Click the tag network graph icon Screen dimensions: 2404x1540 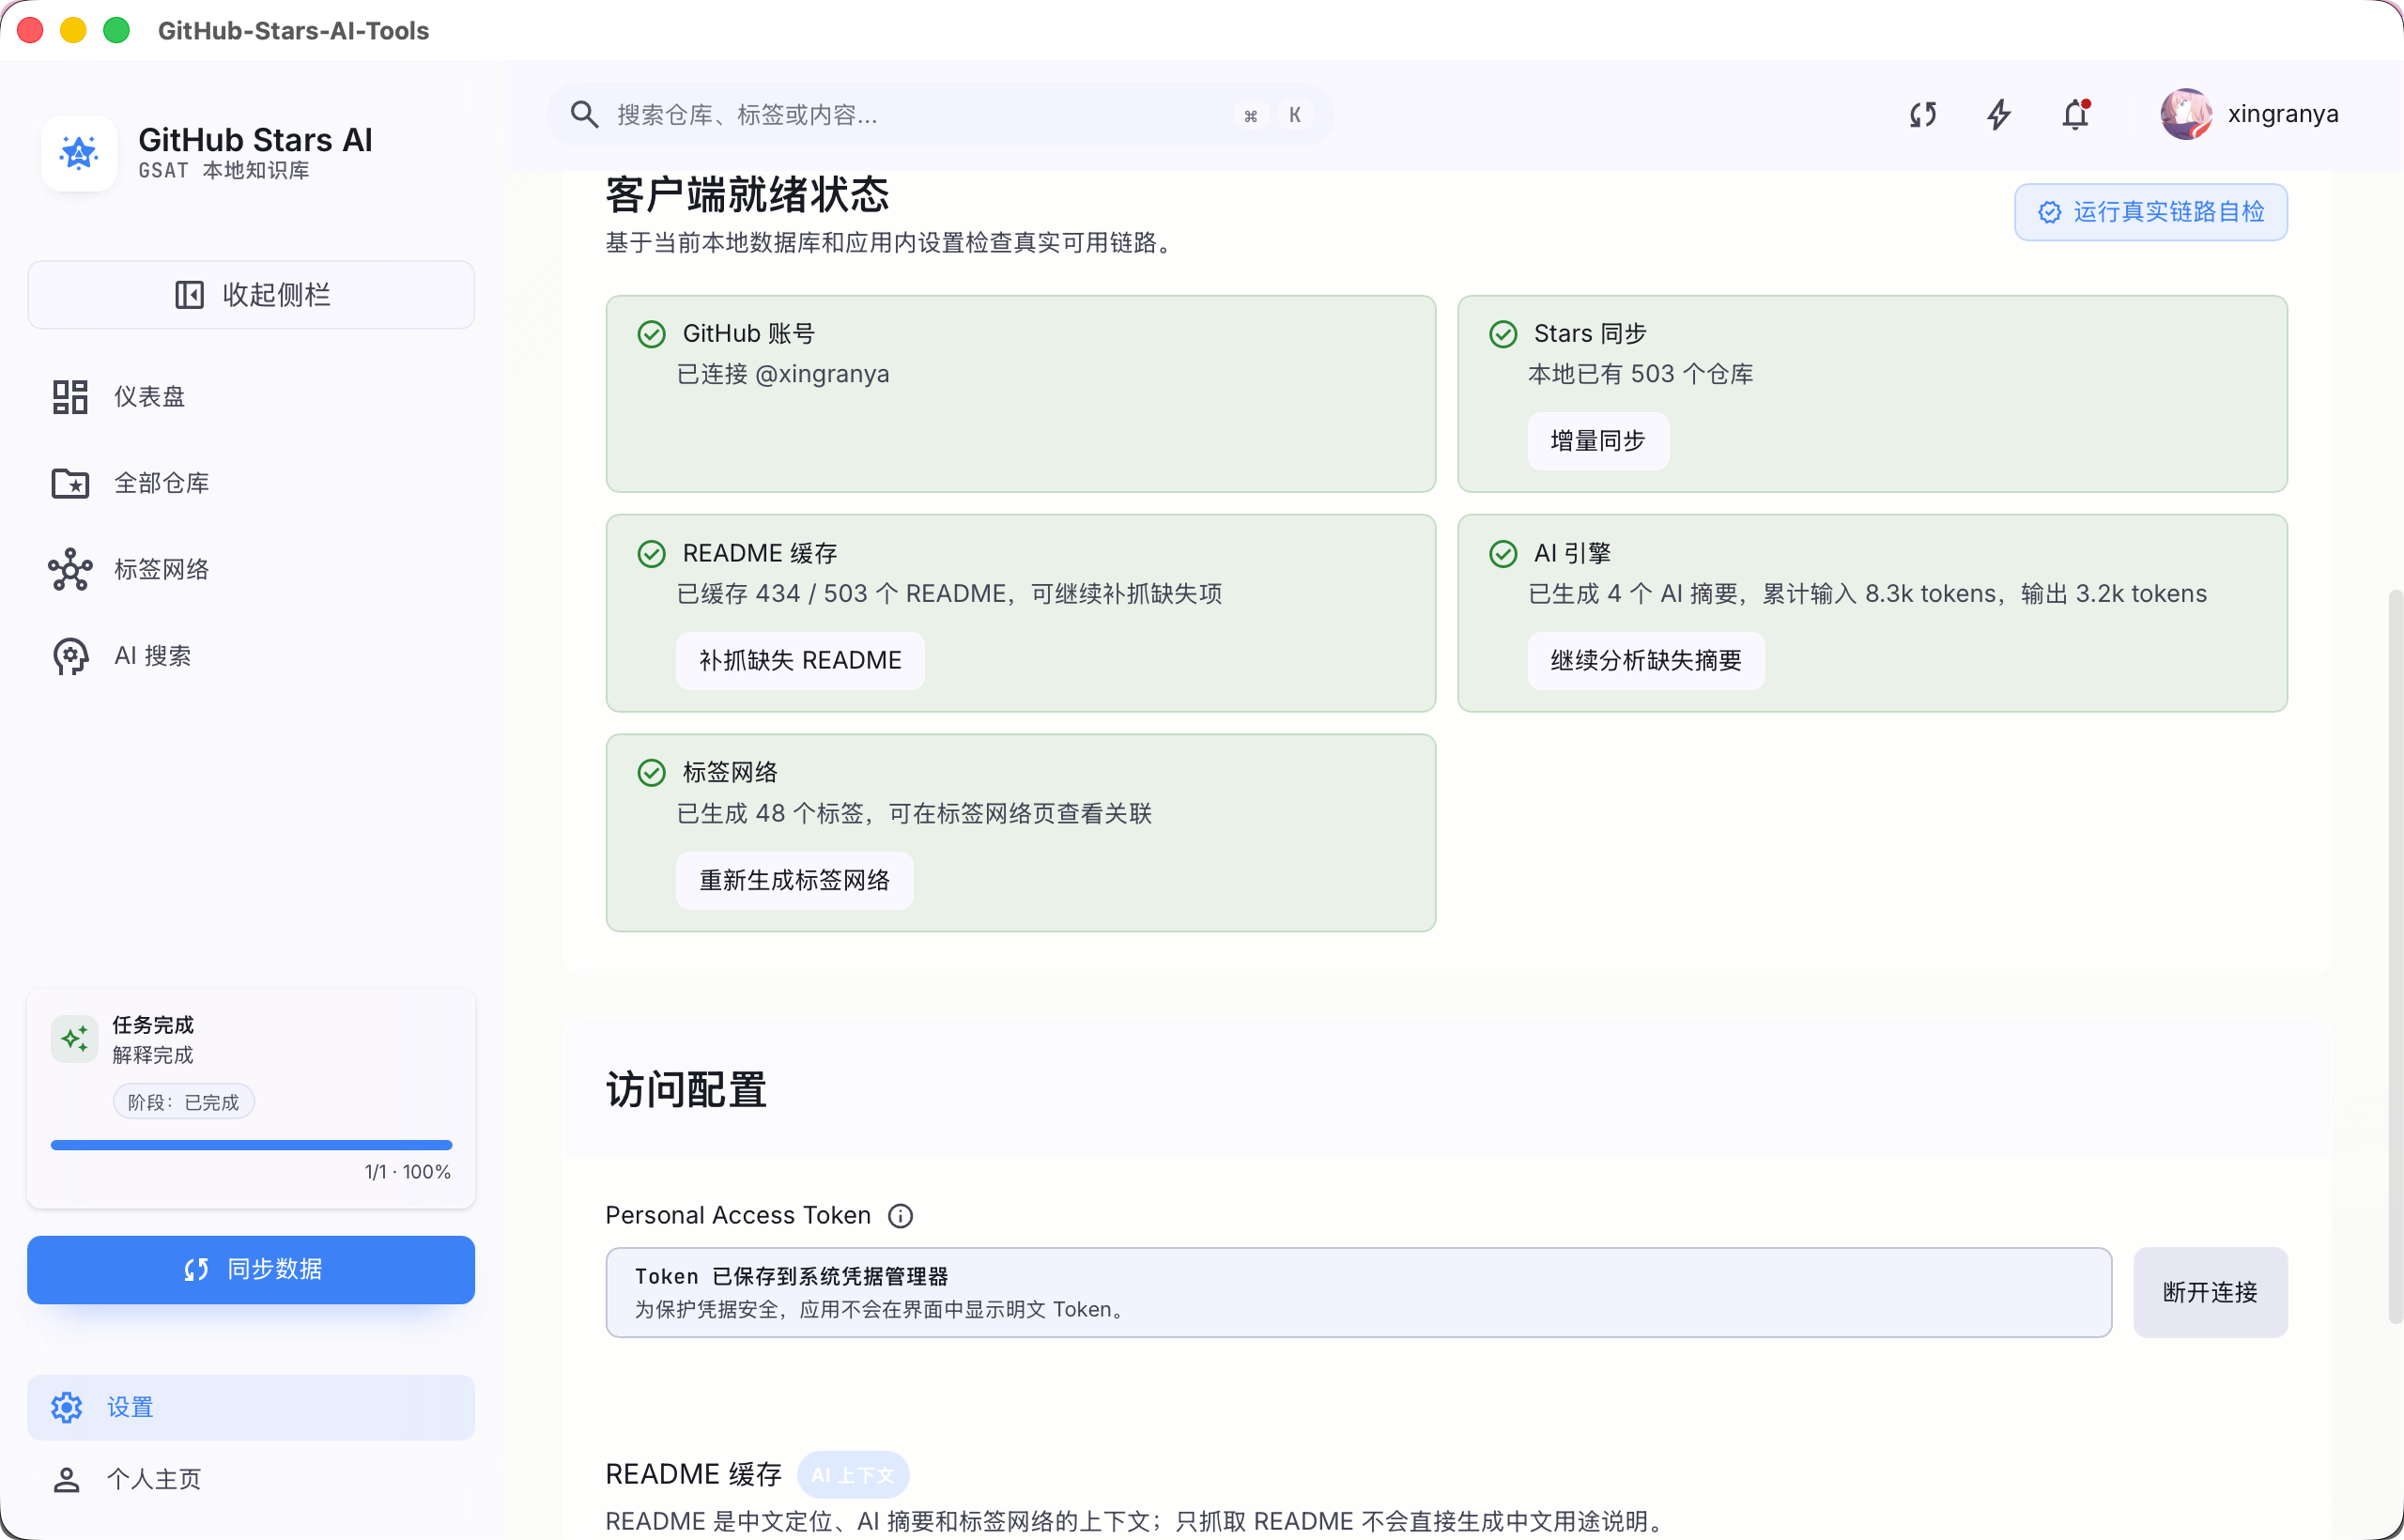(x=70, y=570)
